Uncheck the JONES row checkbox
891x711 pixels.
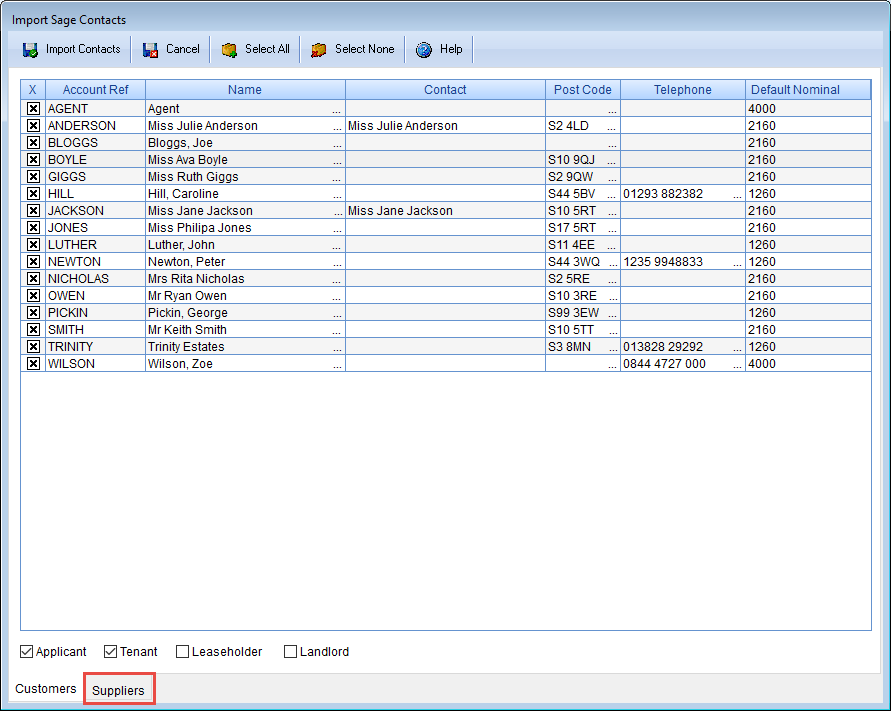(34, 228)
